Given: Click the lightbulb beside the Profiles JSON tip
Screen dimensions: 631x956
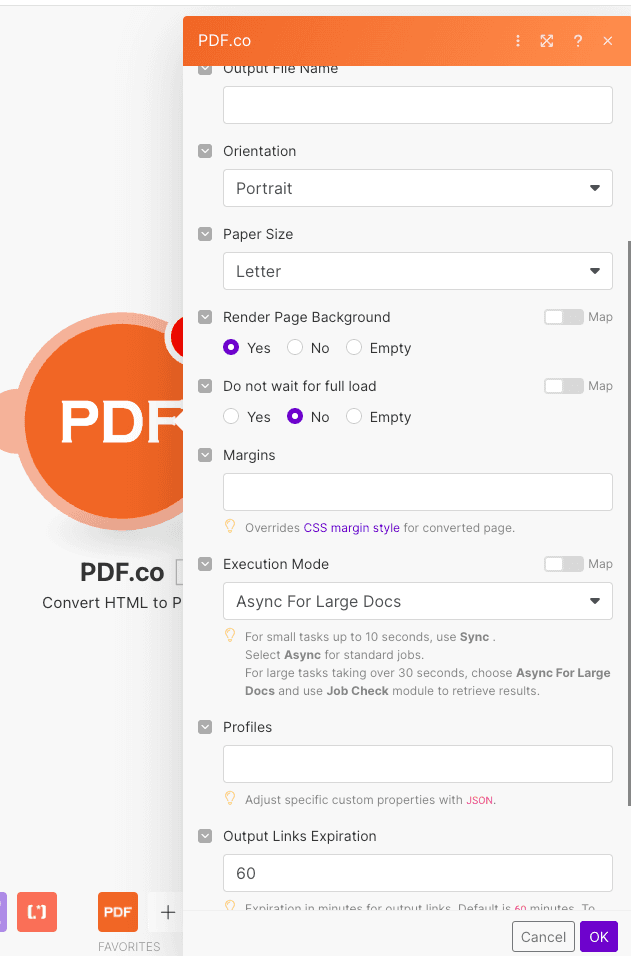Looking at the screenshot, I should click(x=230, y=800).
